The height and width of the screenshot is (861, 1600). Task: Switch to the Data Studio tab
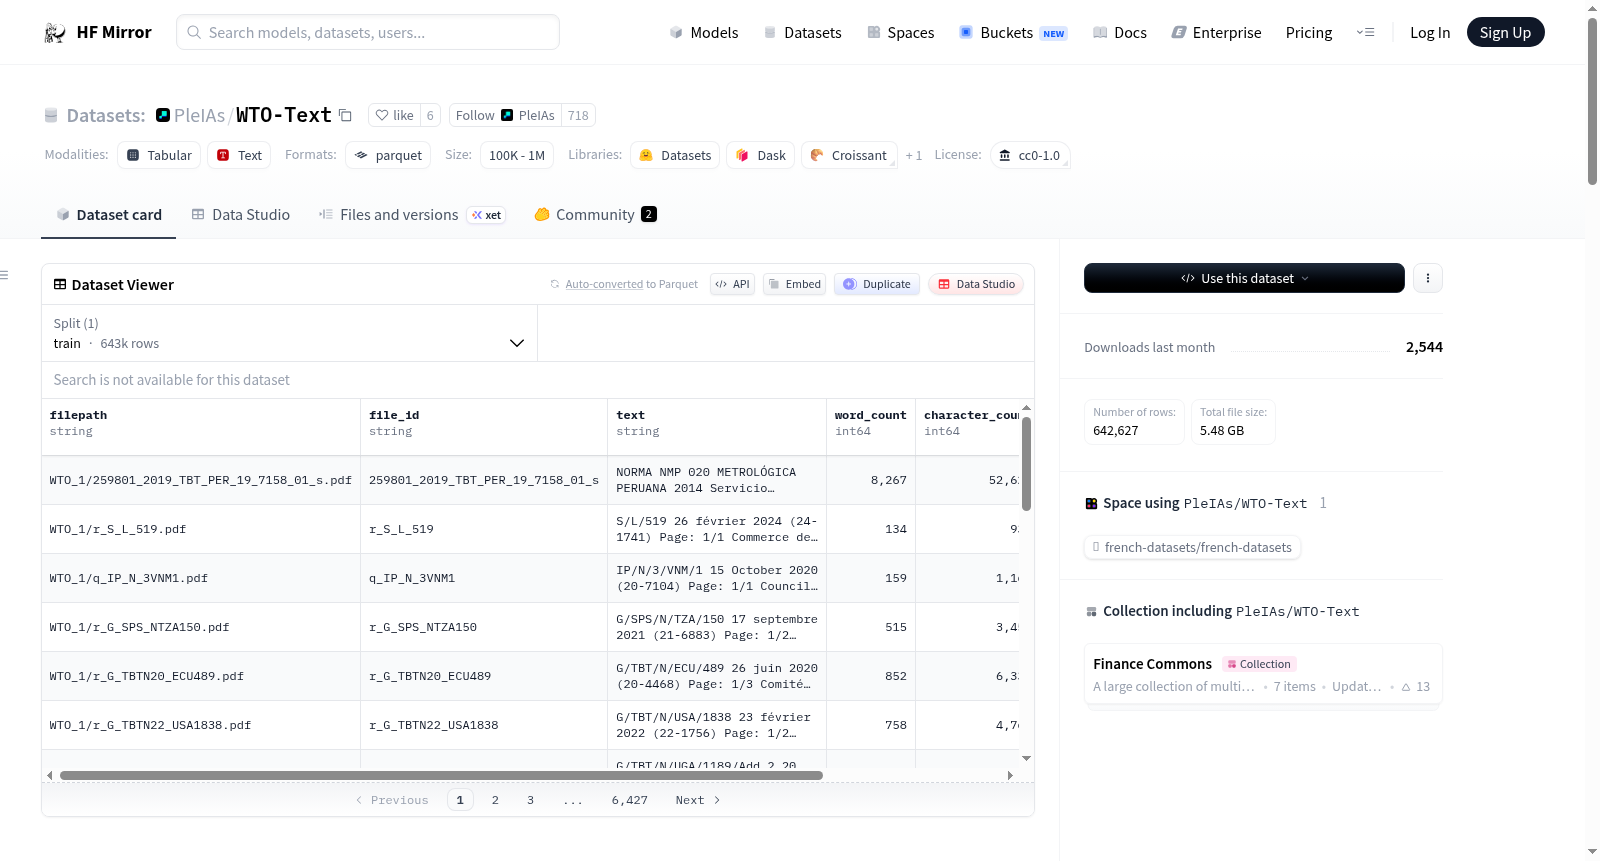(x=241, y=215)
